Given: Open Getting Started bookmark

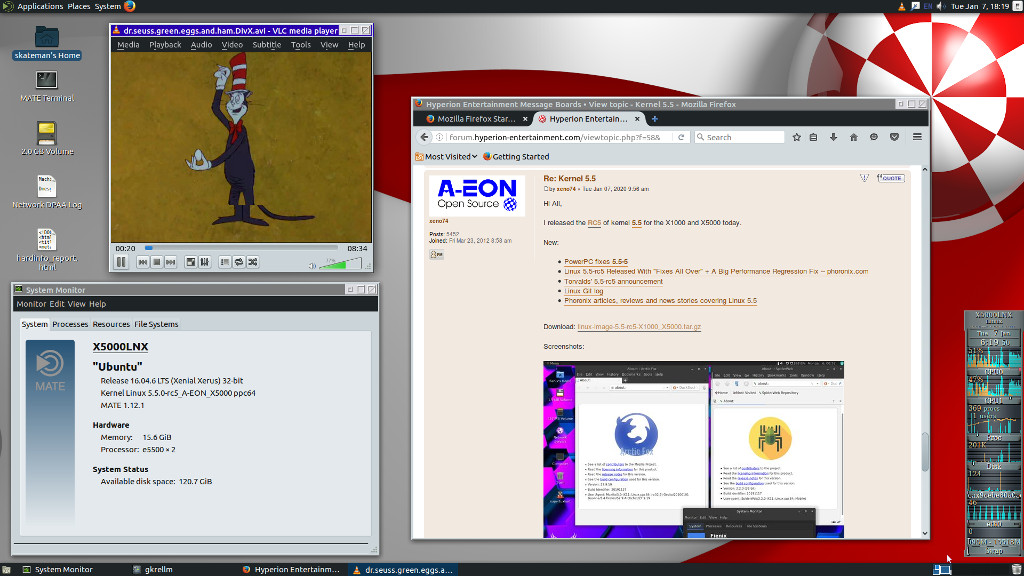Looking at the screenshot, I should (x=516, y=157).
